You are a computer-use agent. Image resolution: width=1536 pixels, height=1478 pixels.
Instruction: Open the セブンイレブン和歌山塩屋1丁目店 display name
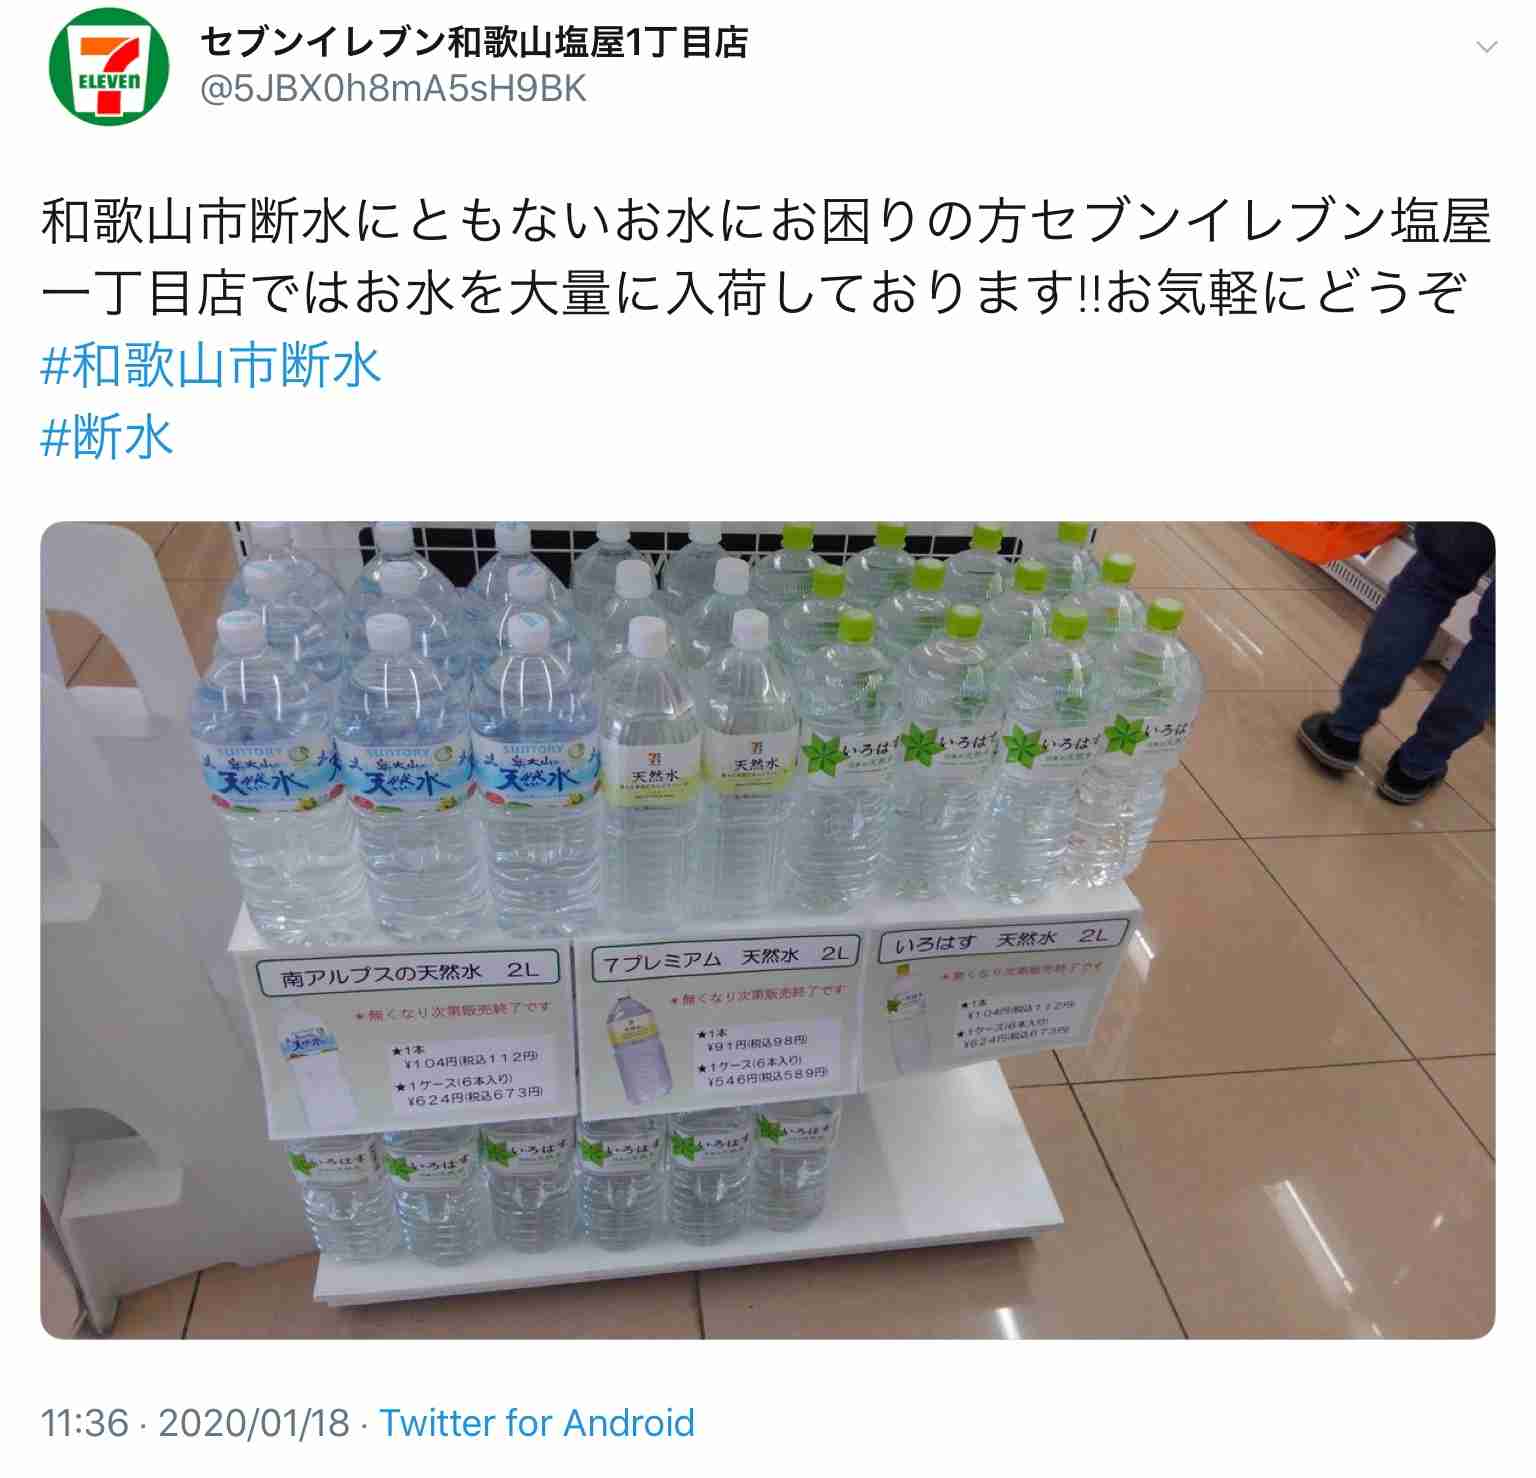474,42
